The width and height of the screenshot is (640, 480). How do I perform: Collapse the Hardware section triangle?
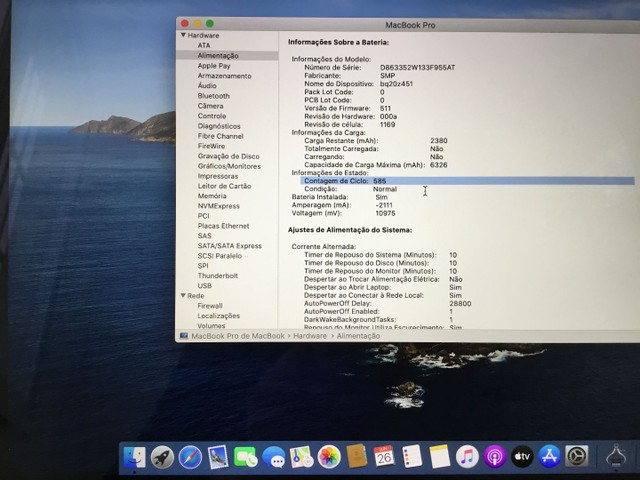tap(183, 35)
